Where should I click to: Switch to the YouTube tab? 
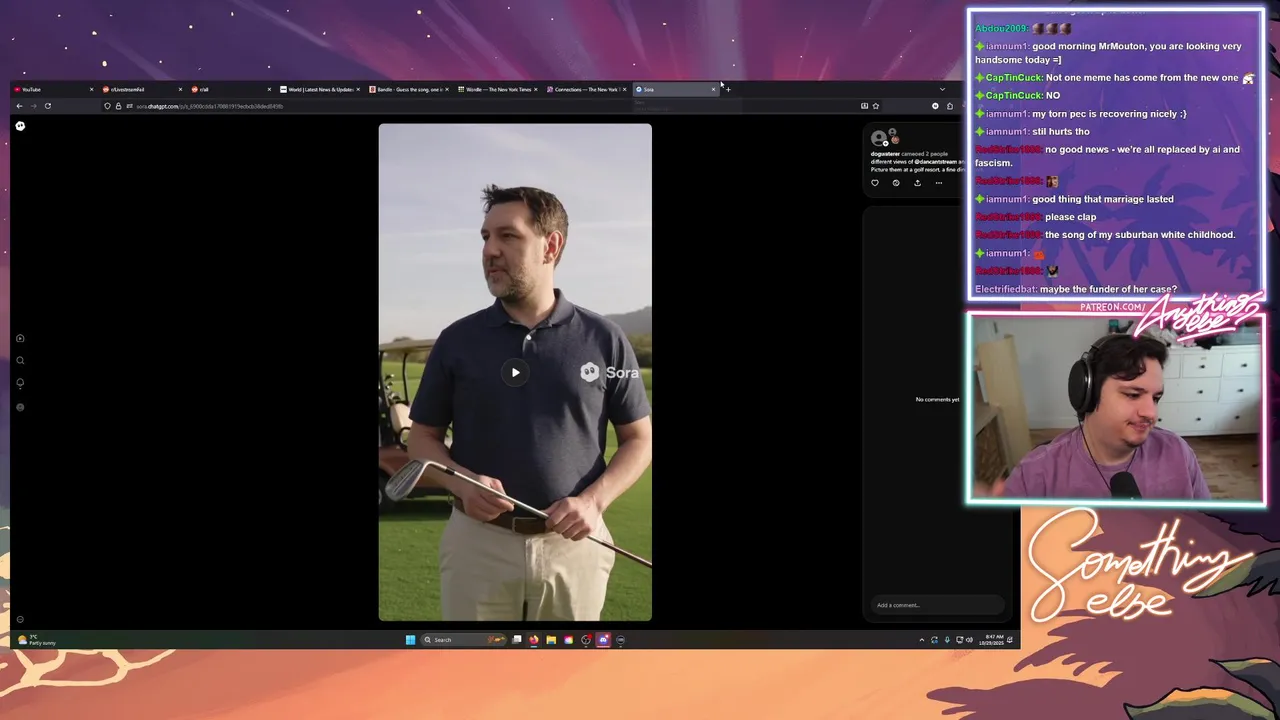(x=54, y=89)
